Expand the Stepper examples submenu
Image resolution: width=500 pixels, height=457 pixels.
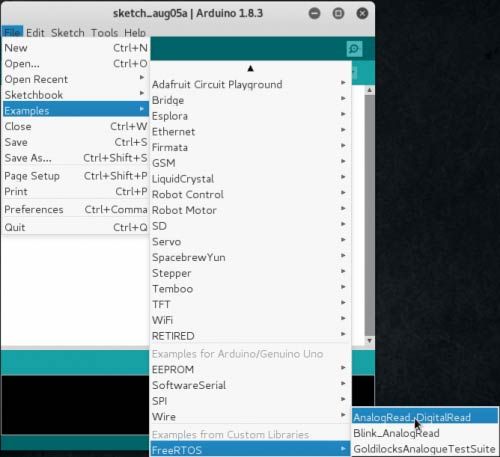[250, 273]
